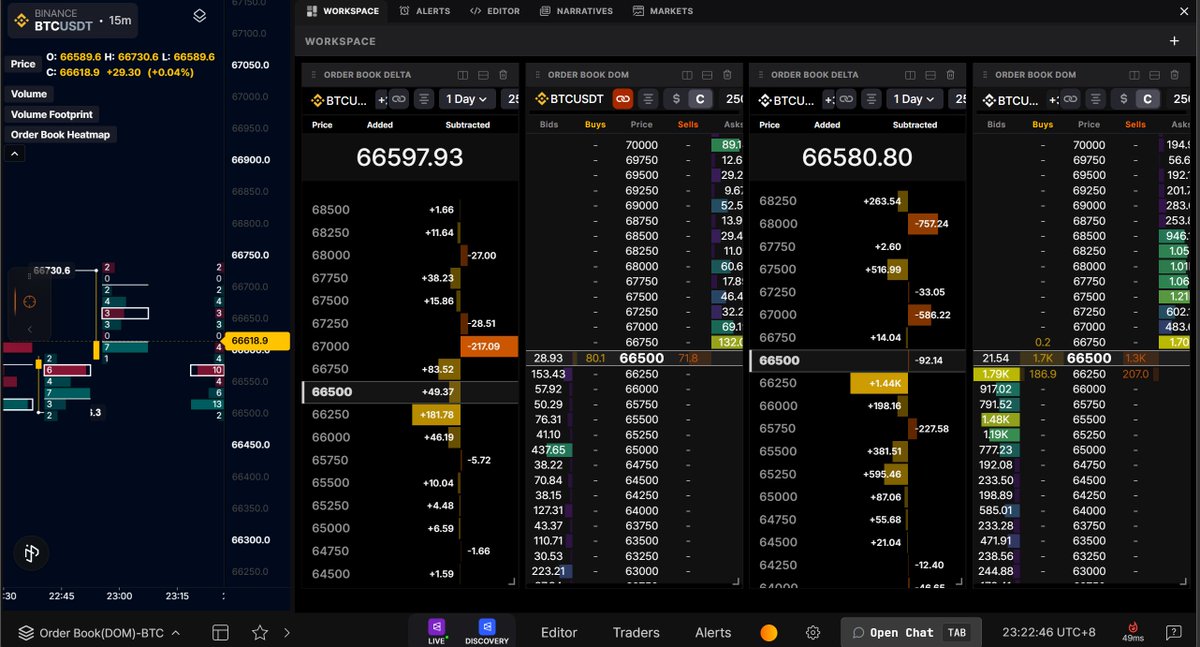Expand the Order Book(DOM)-BTC workspace selector
This screenshot has height=647, width=1200.
[x=99, y=632]
